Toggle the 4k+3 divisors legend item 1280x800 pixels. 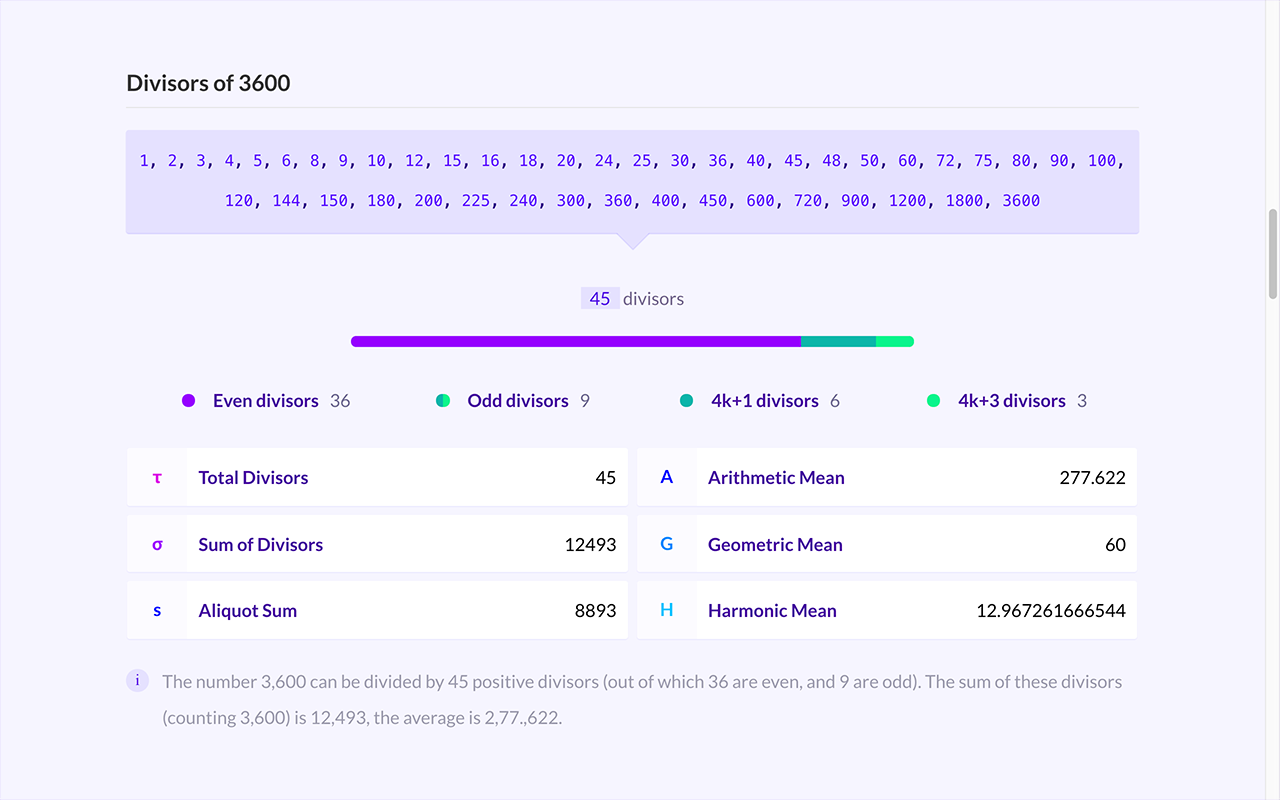1006,401
